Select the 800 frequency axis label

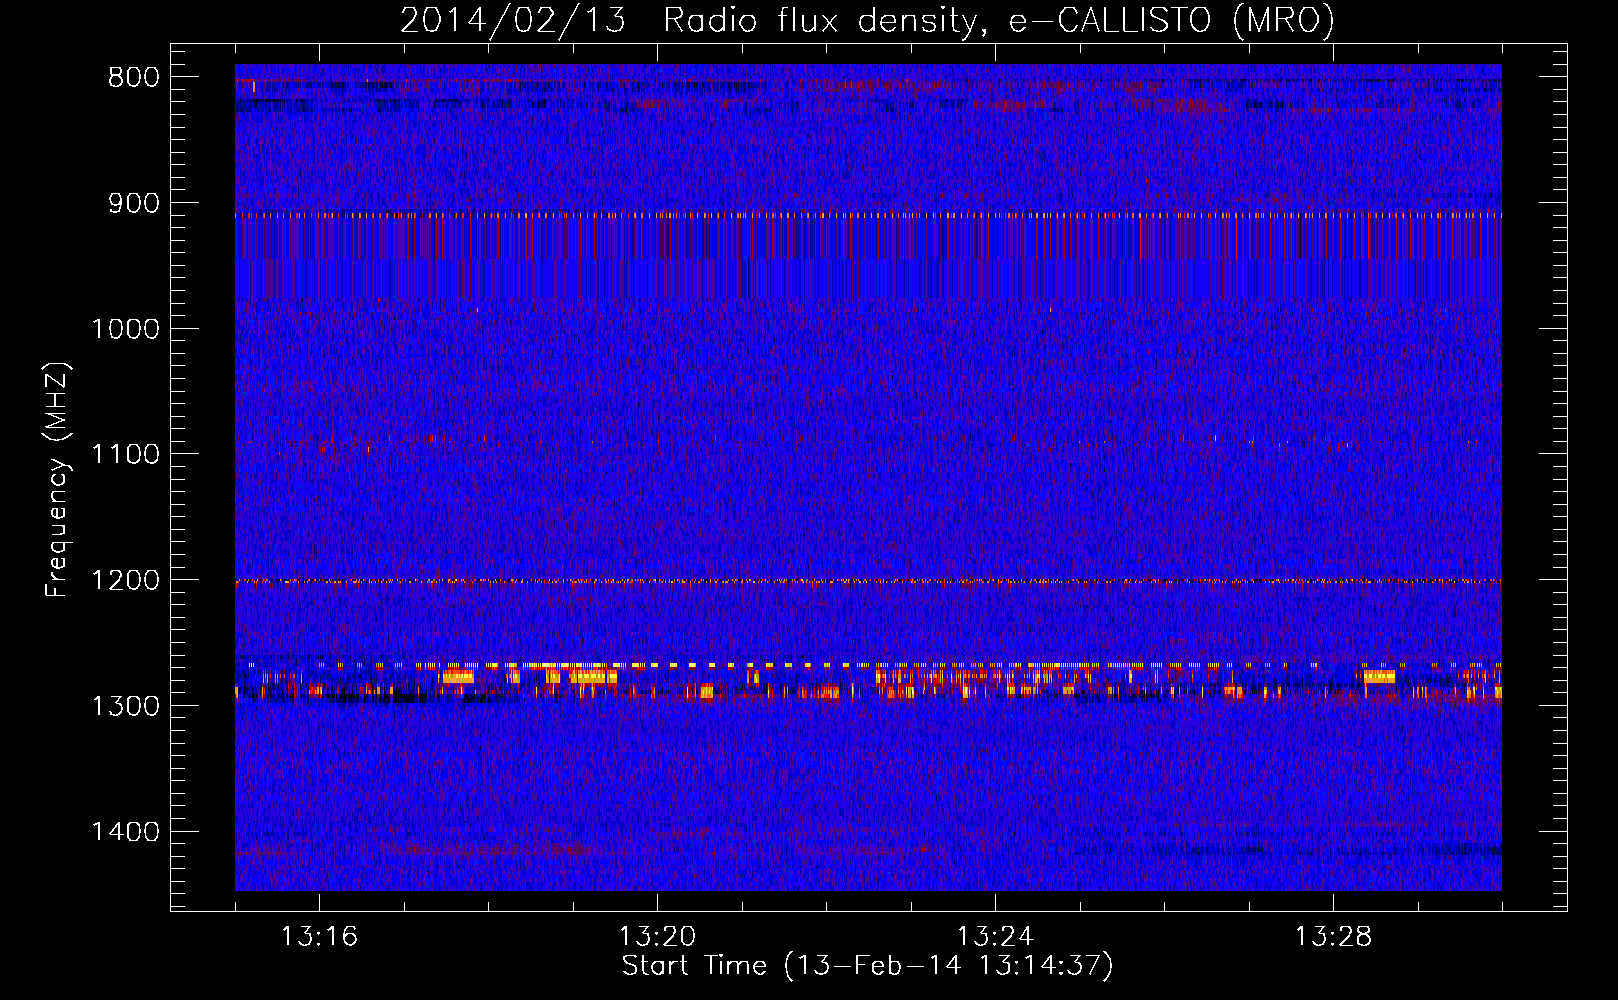coord(134,78)
